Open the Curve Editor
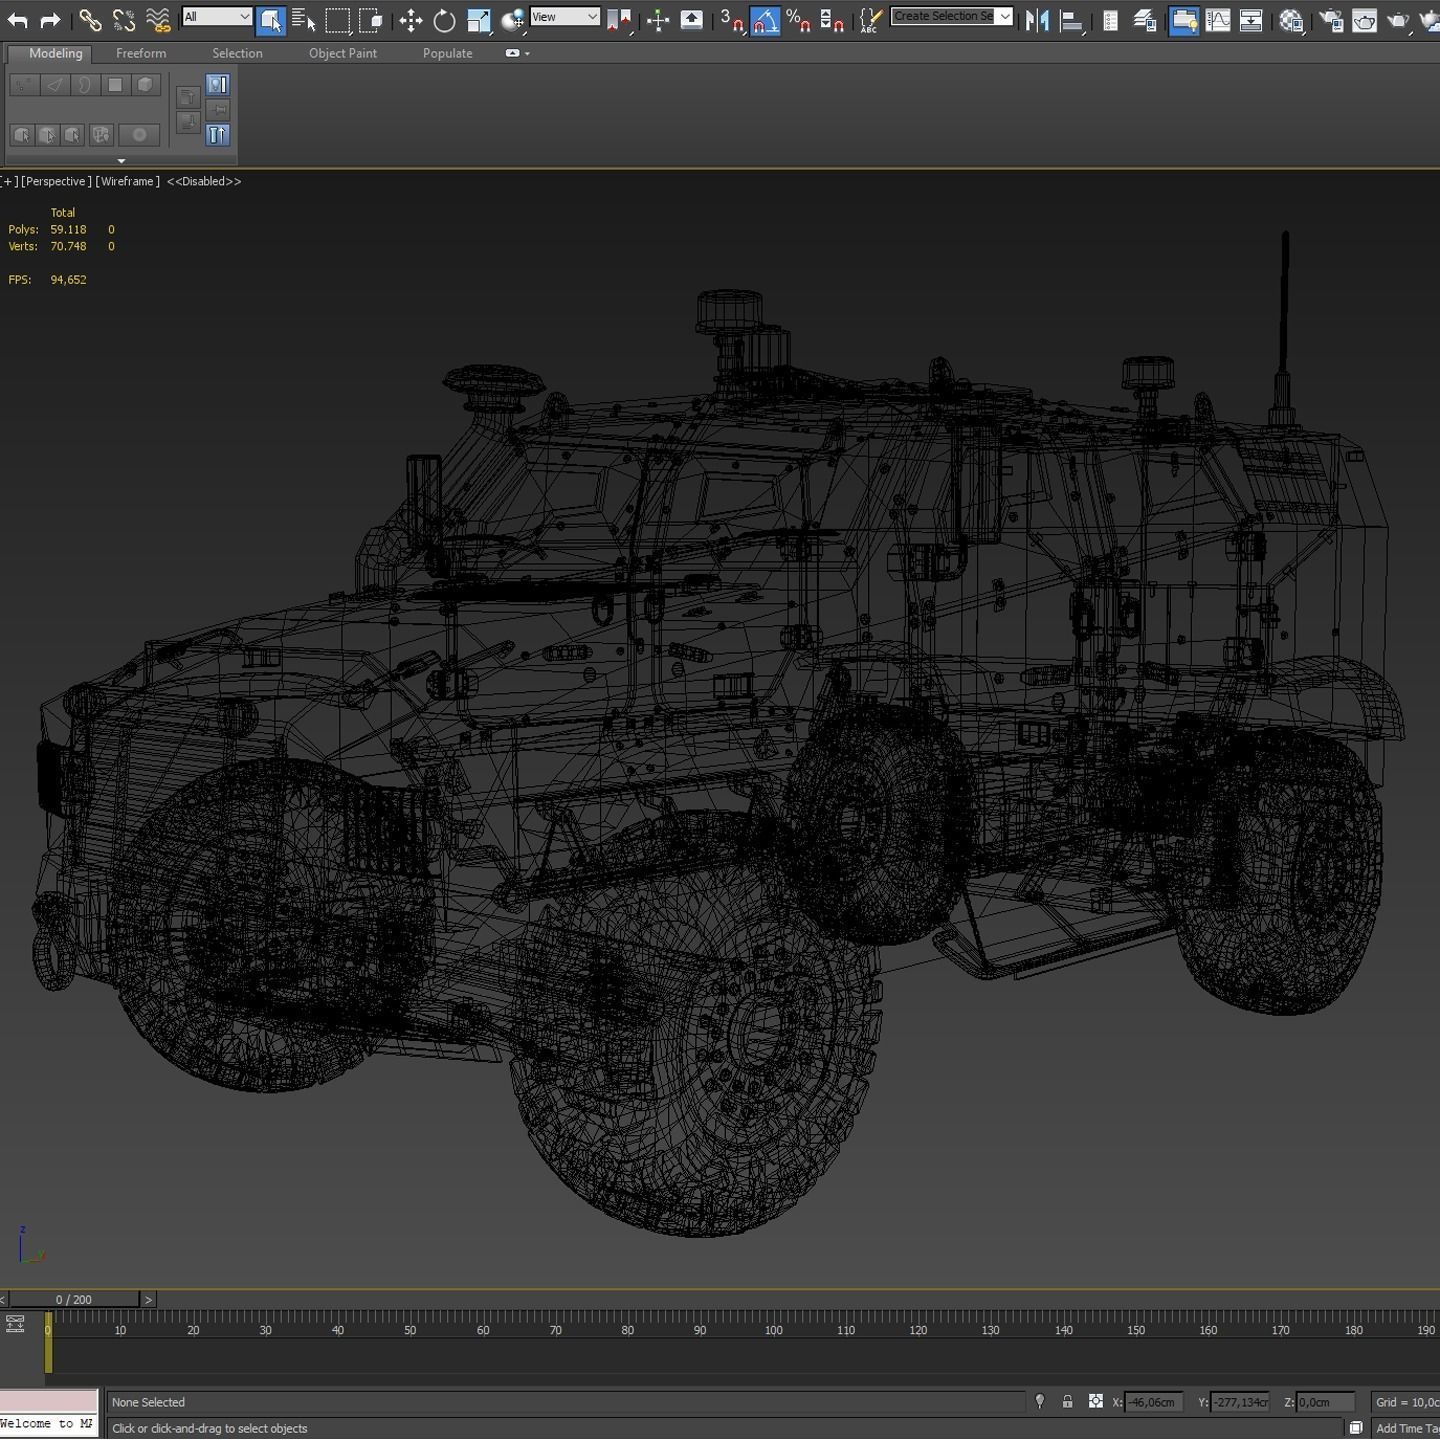 point(1218,19)
